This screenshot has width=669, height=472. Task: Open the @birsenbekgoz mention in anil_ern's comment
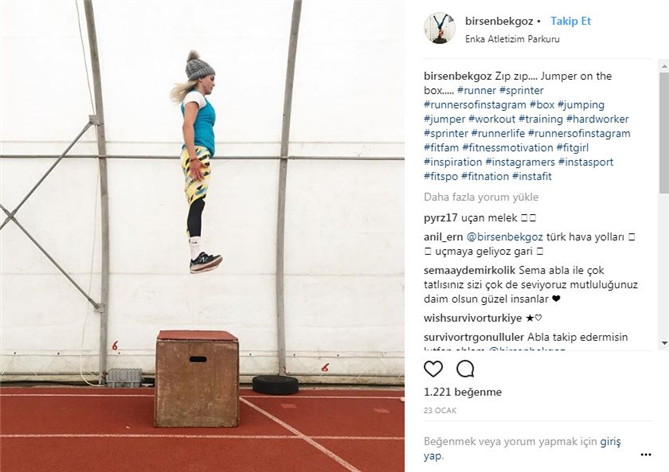504,237
